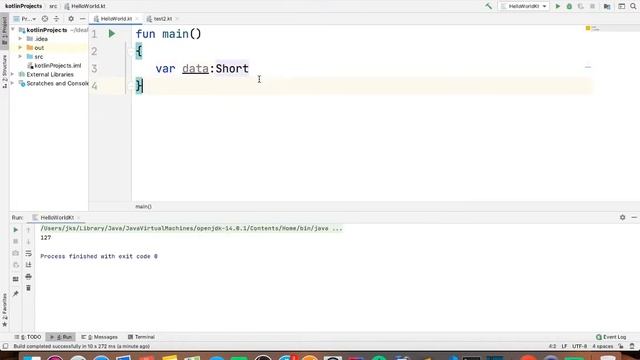Click the Run tool window button
The width and height of the screenshot is (640, 360).
(x=60, y=337)
